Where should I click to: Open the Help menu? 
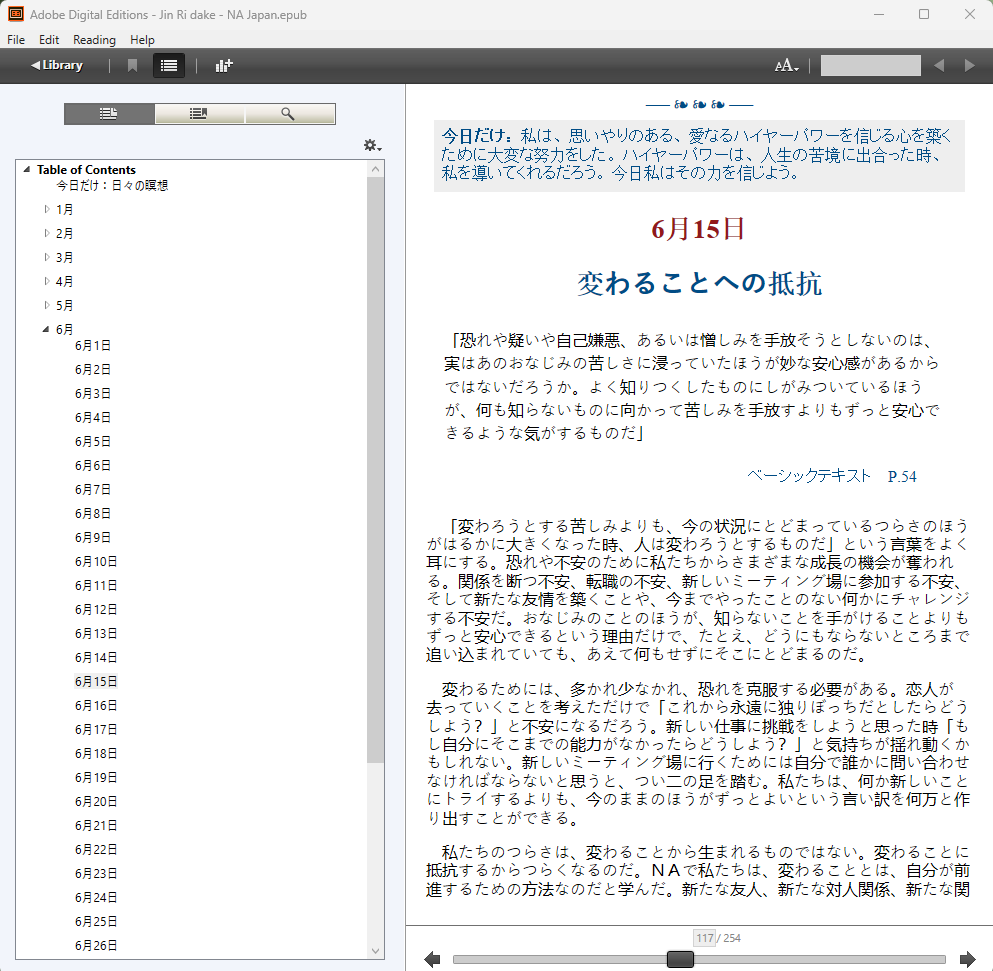click(x=142, y=40)
